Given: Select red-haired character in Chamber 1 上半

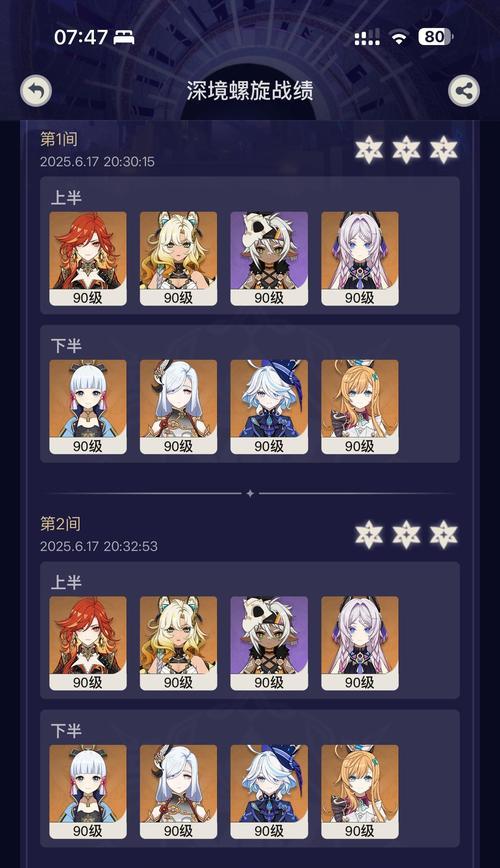Looking at the screenshot, I should 88,259.
